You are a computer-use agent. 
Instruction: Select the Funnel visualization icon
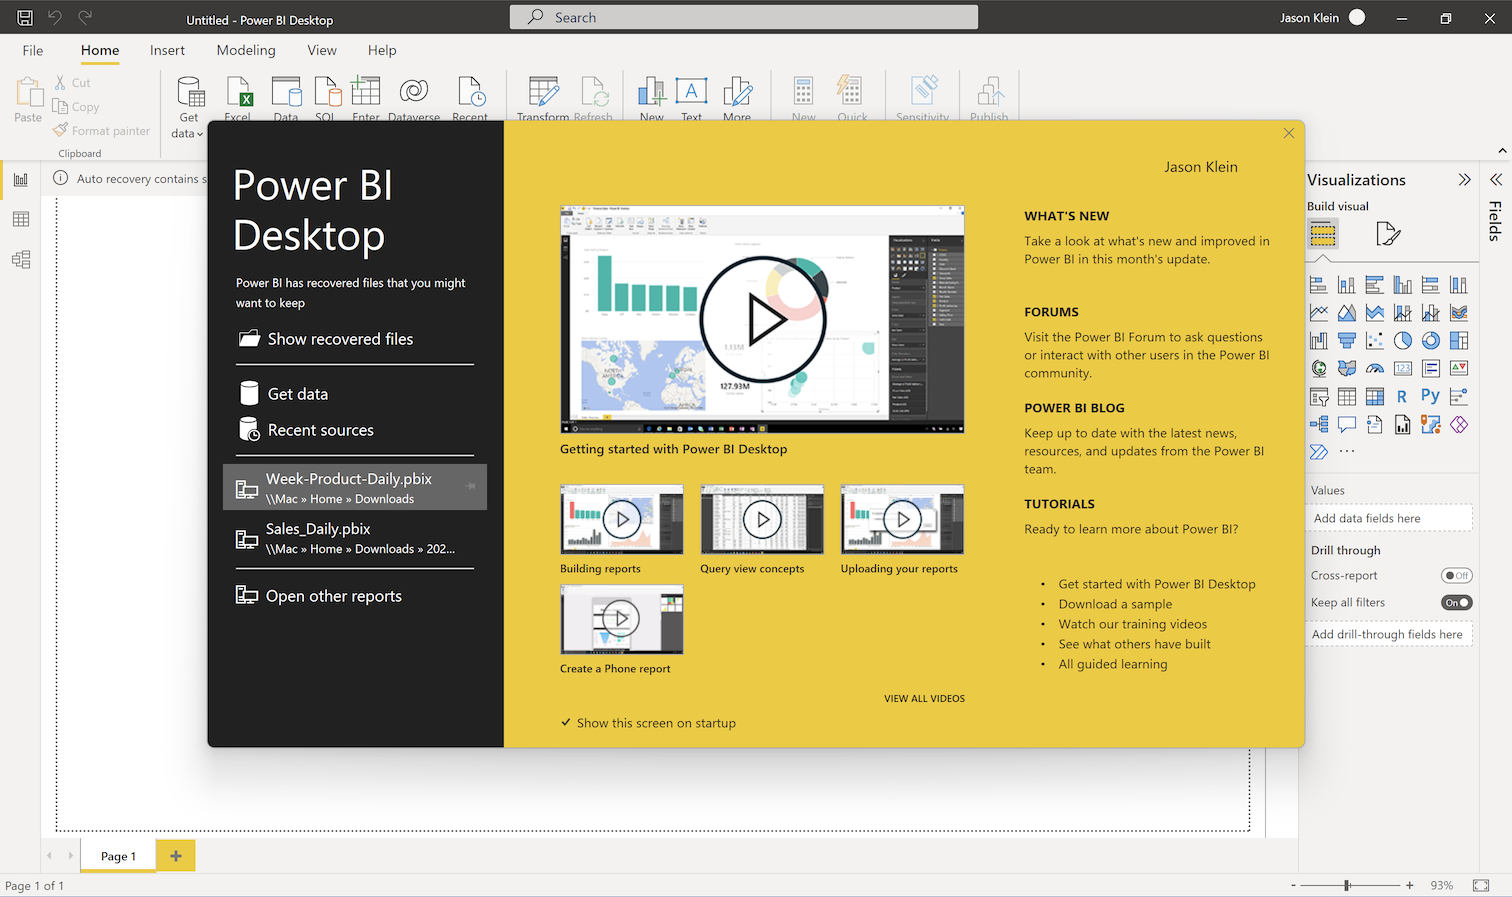click(1347, 341)
